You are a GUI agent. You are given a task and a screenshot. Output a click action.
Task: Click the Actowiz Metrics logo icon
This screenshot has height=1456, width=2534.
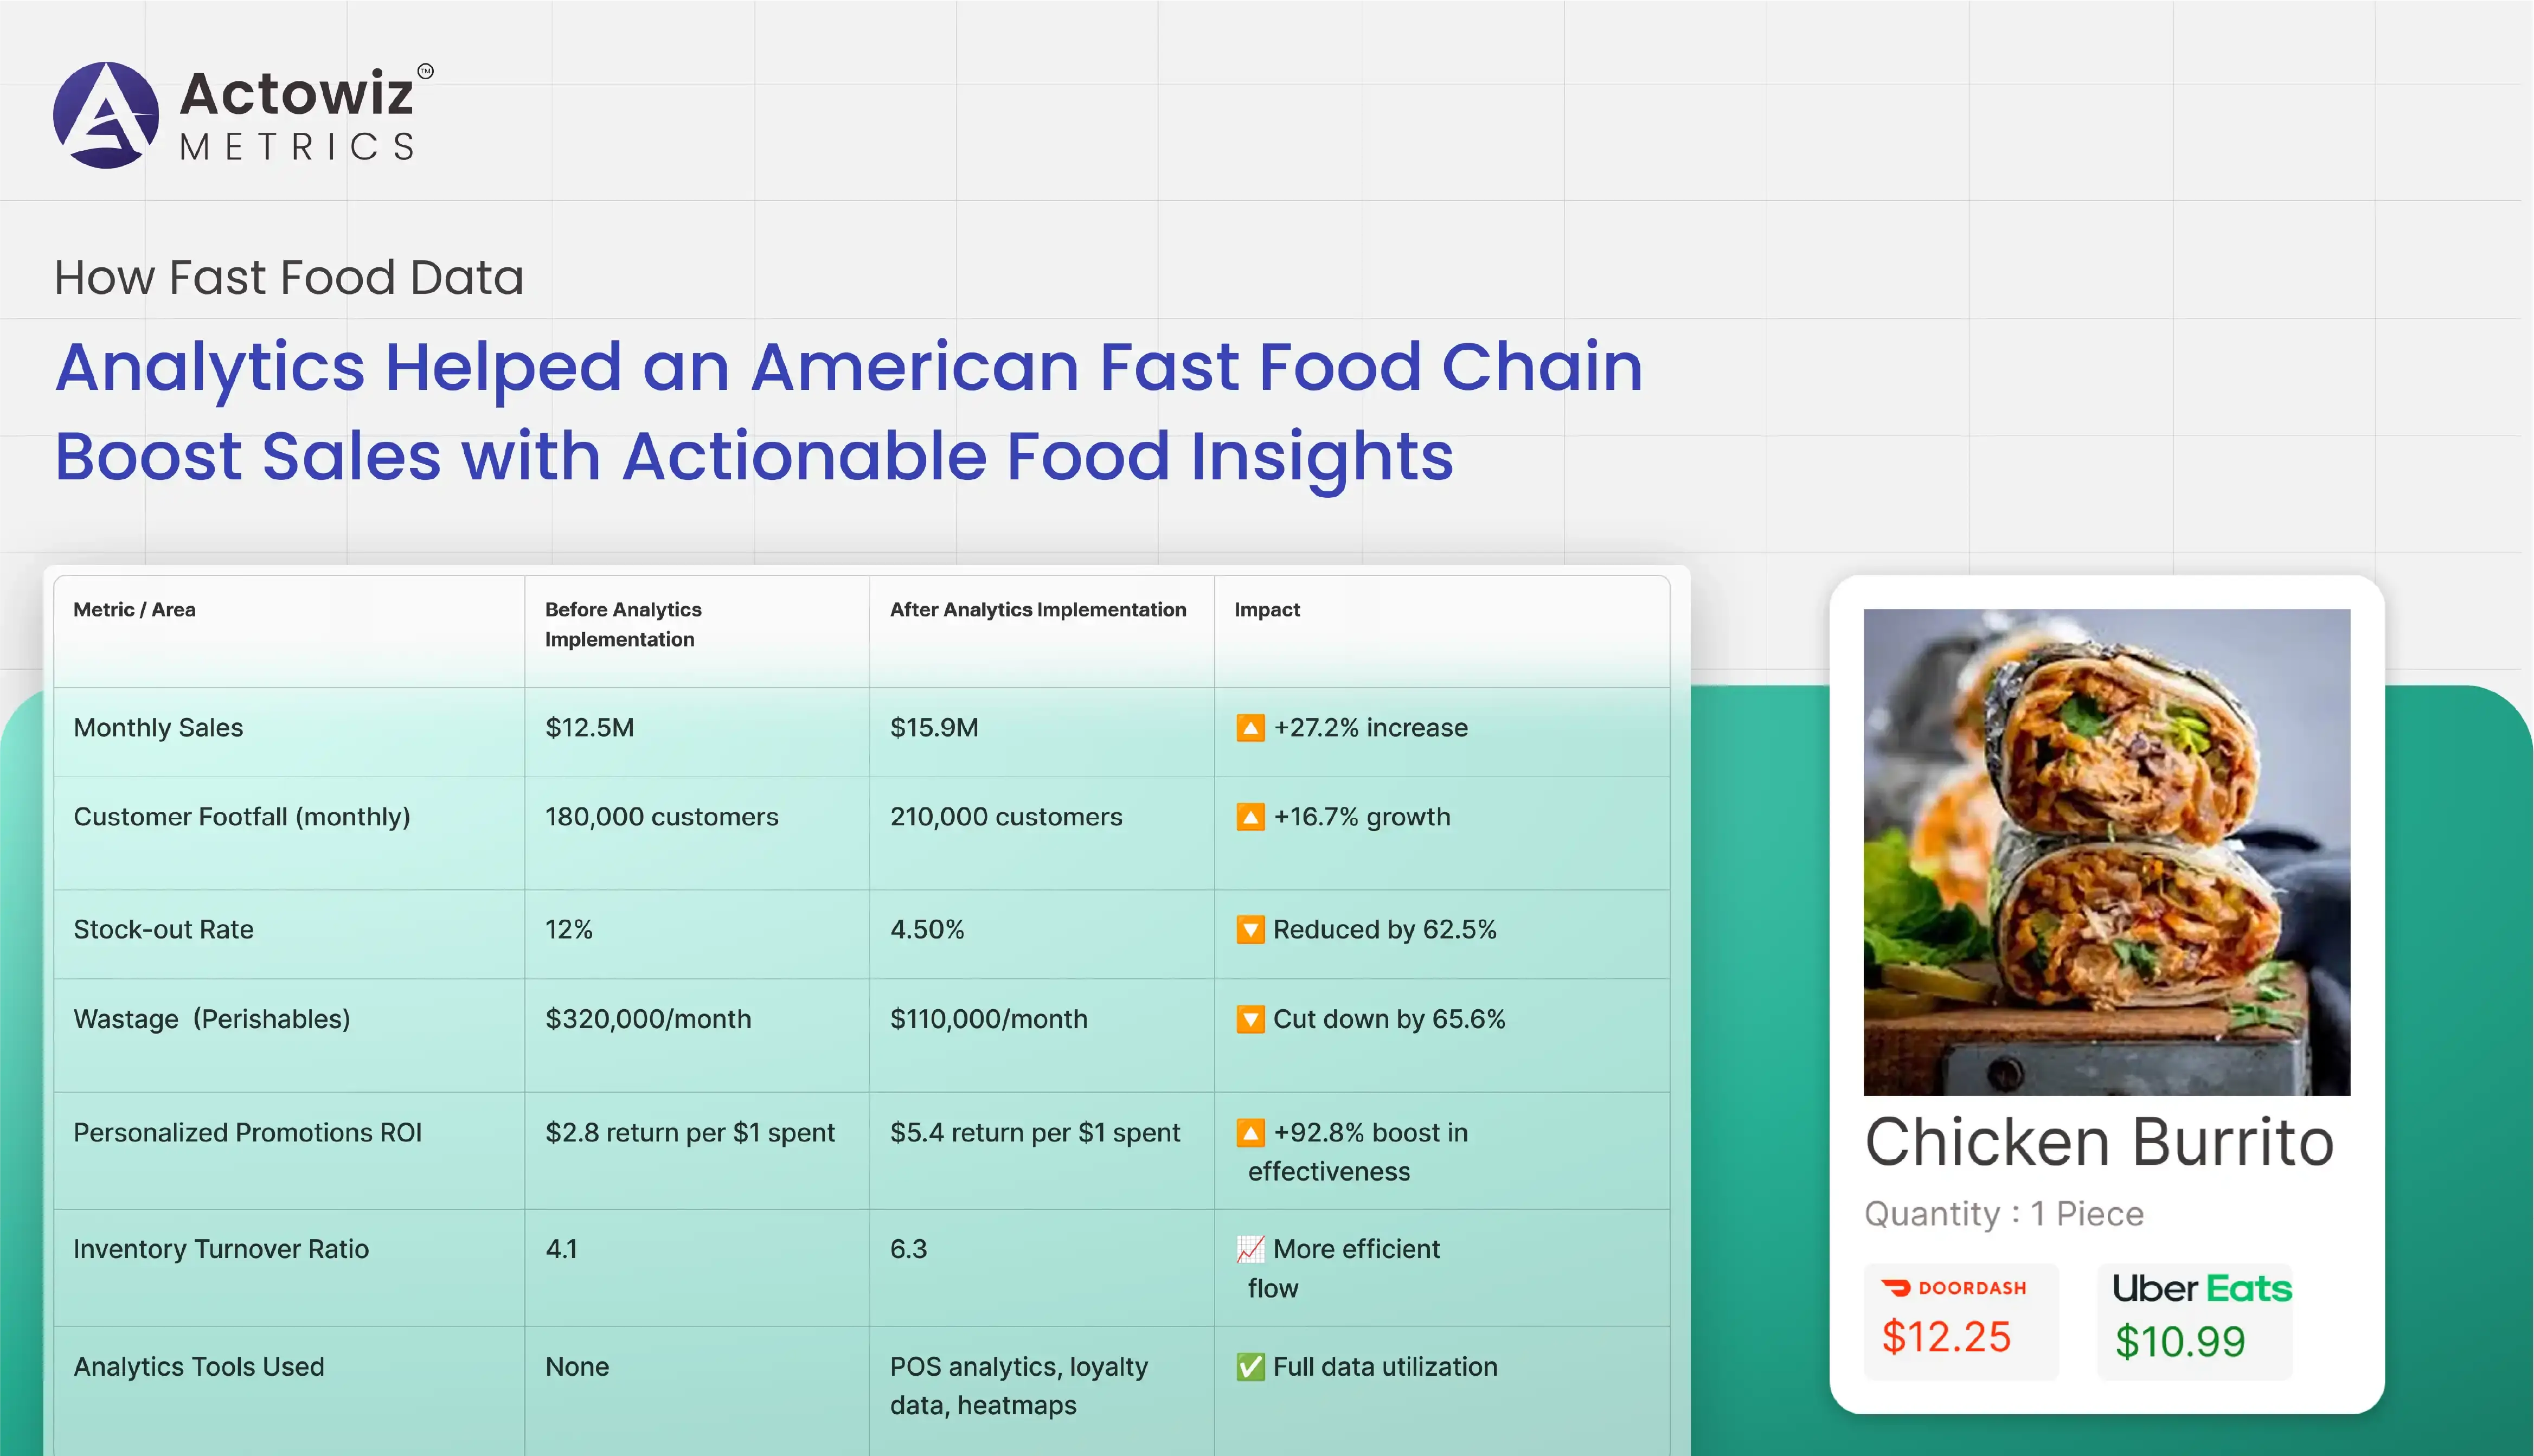pyautogui.click(x=106, y=115)
